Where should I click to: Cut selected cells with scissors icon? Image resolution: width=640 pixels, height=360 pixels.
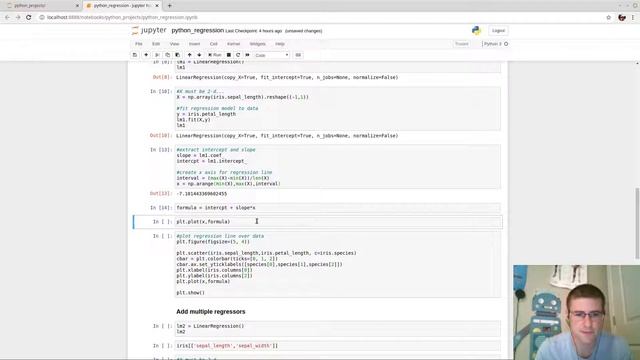pos(157,55)
